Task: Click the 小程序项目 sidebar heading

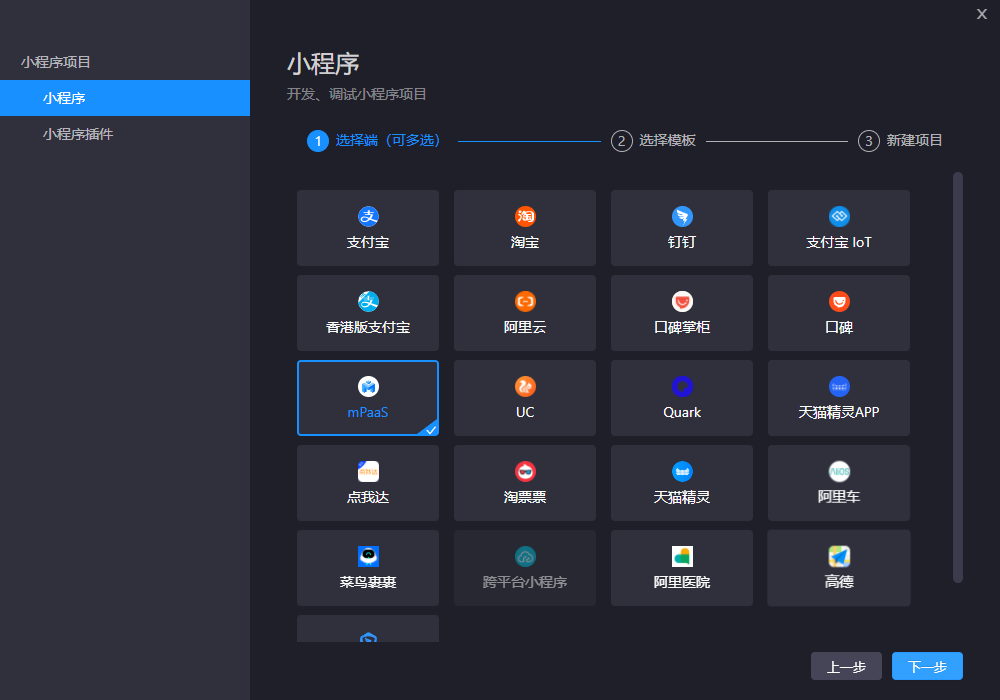Action: tap(55, 62)
